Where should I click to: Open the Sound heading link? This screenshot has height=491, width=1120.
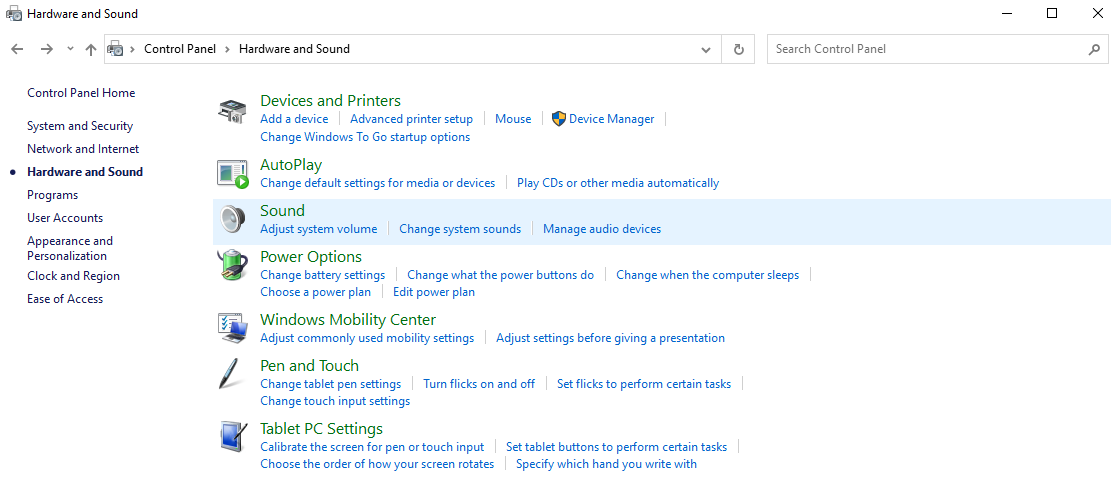282,211
